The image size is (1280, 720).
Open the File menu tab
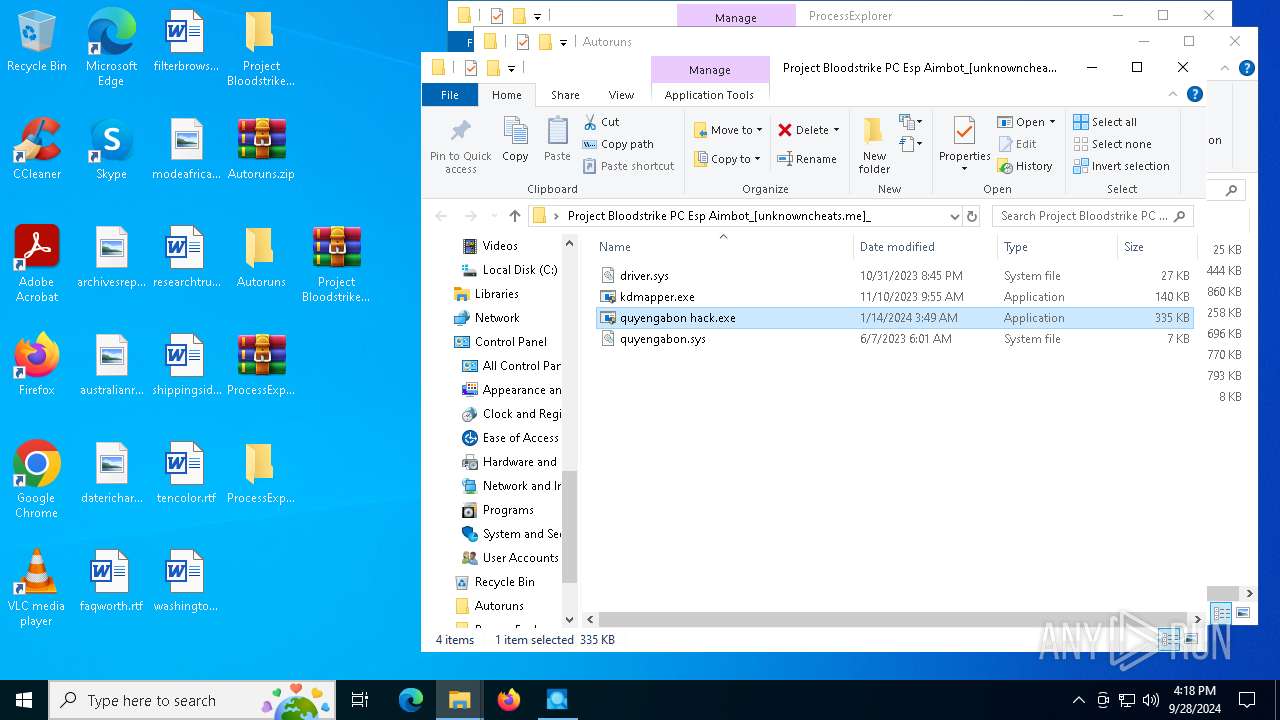[450, 95]
